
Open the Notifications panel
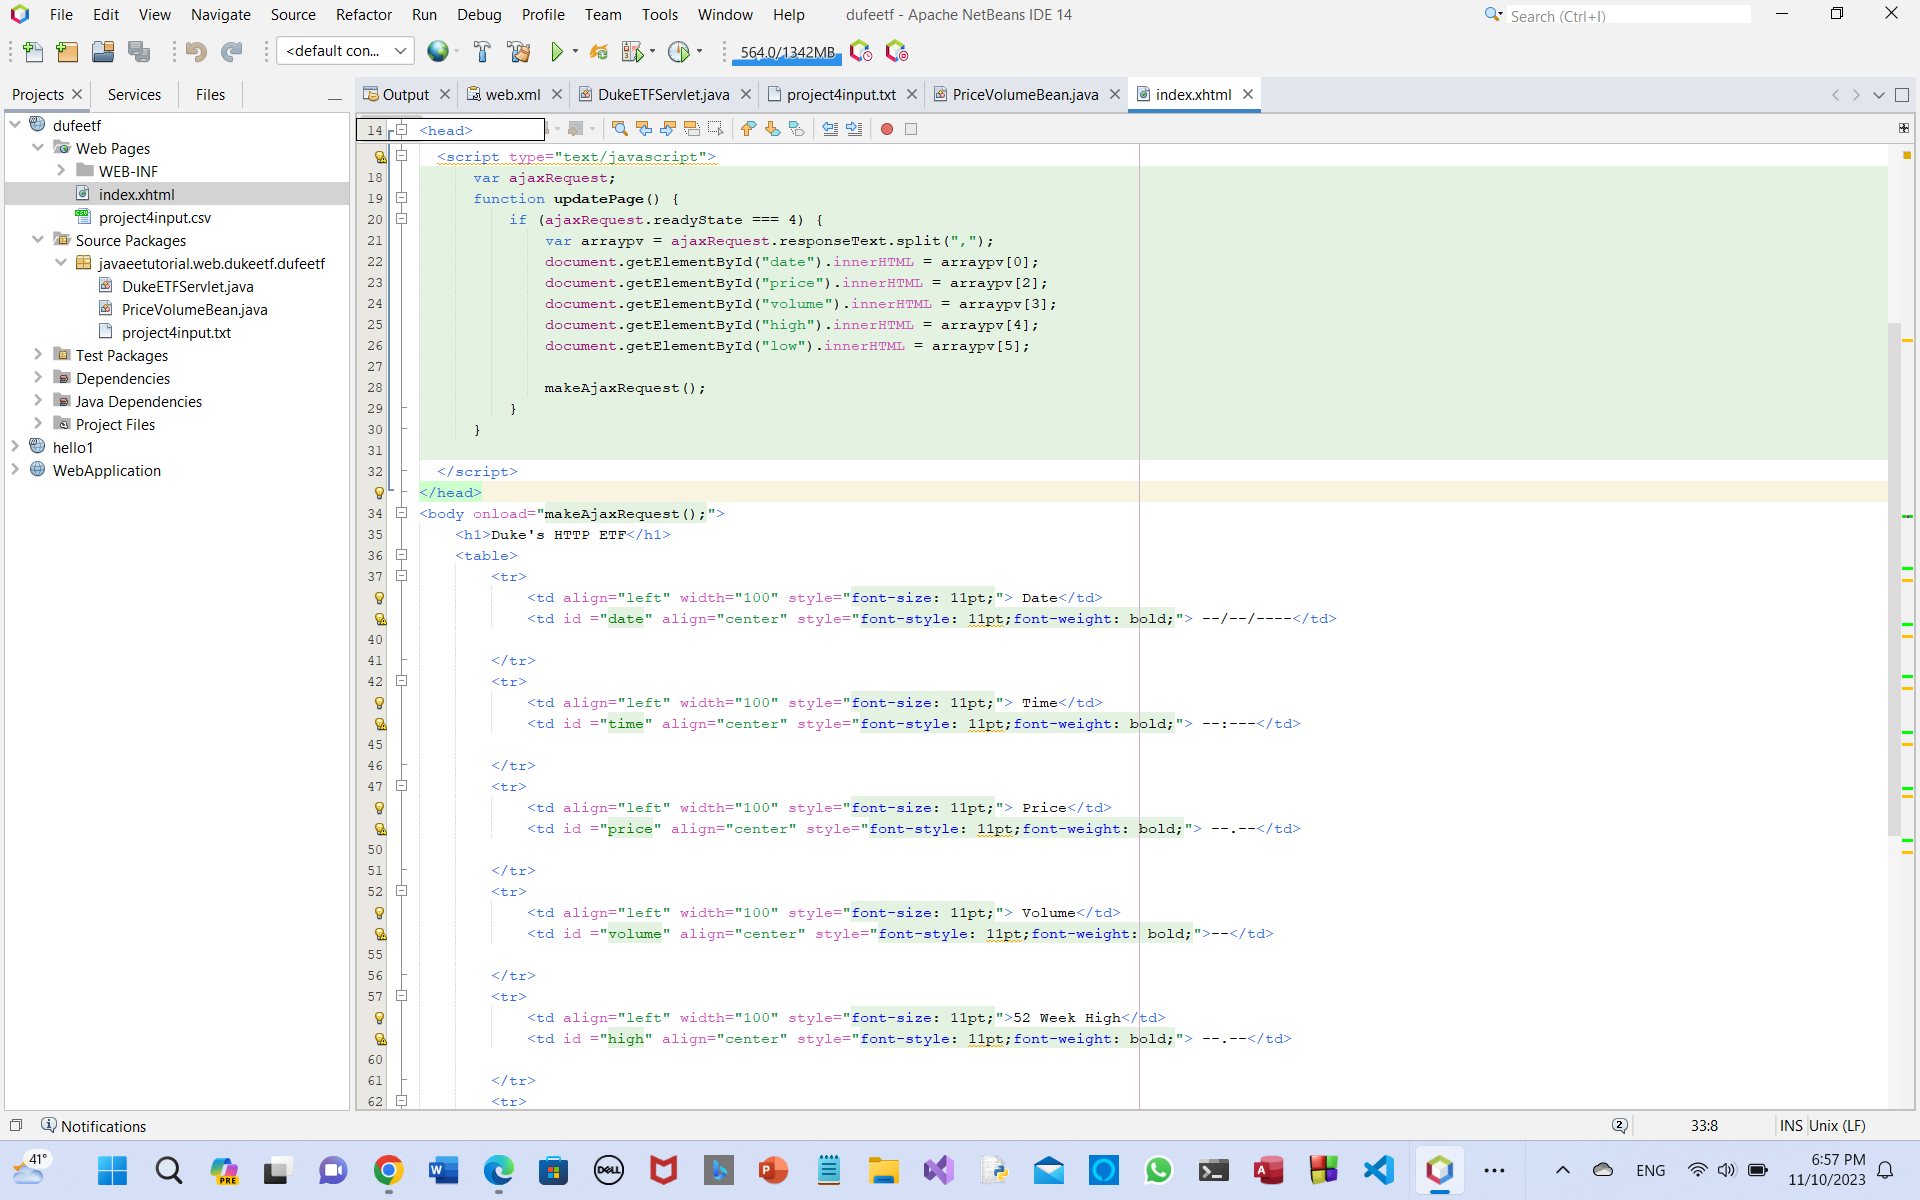tap(93, 1126)
